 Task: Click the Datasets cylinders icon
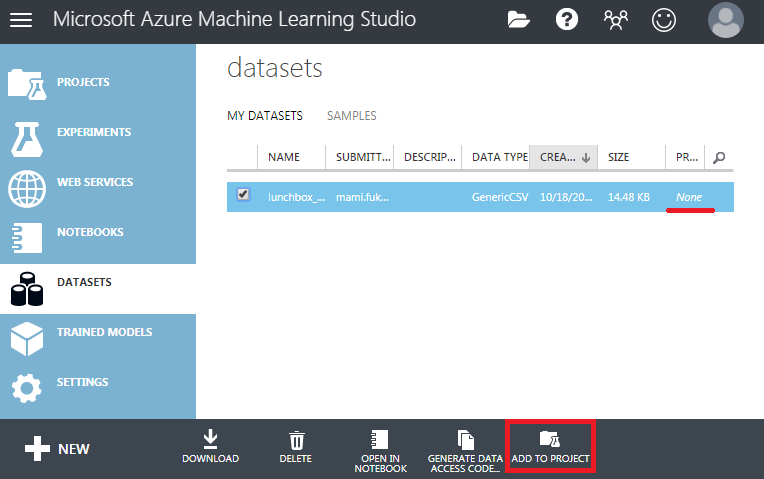[27, 289]
